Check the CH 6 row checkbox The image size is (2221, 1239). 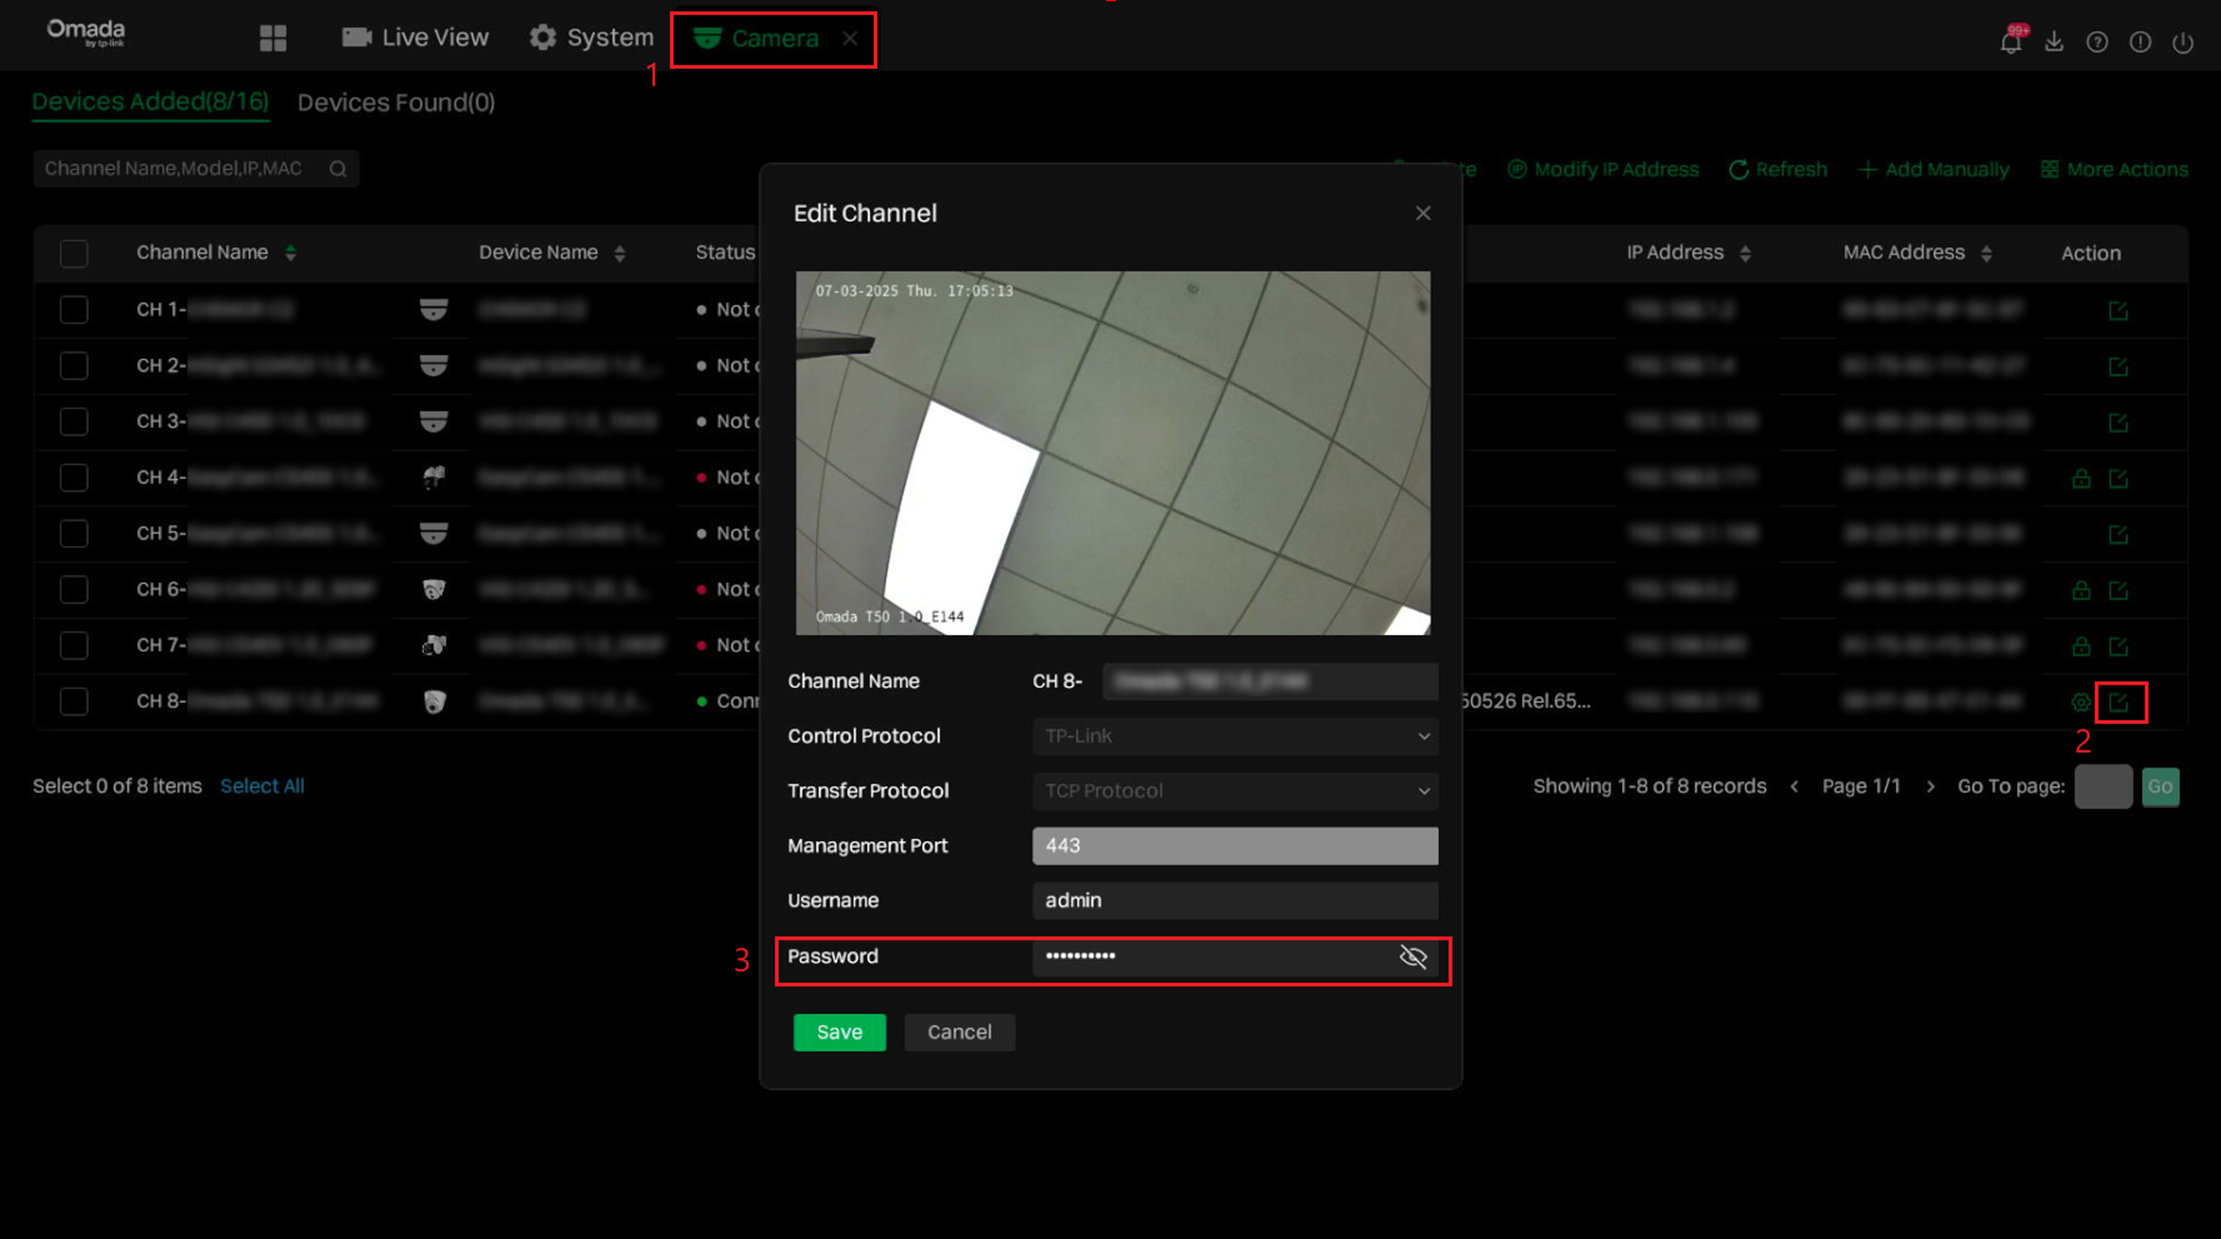(x=74, y=590)
